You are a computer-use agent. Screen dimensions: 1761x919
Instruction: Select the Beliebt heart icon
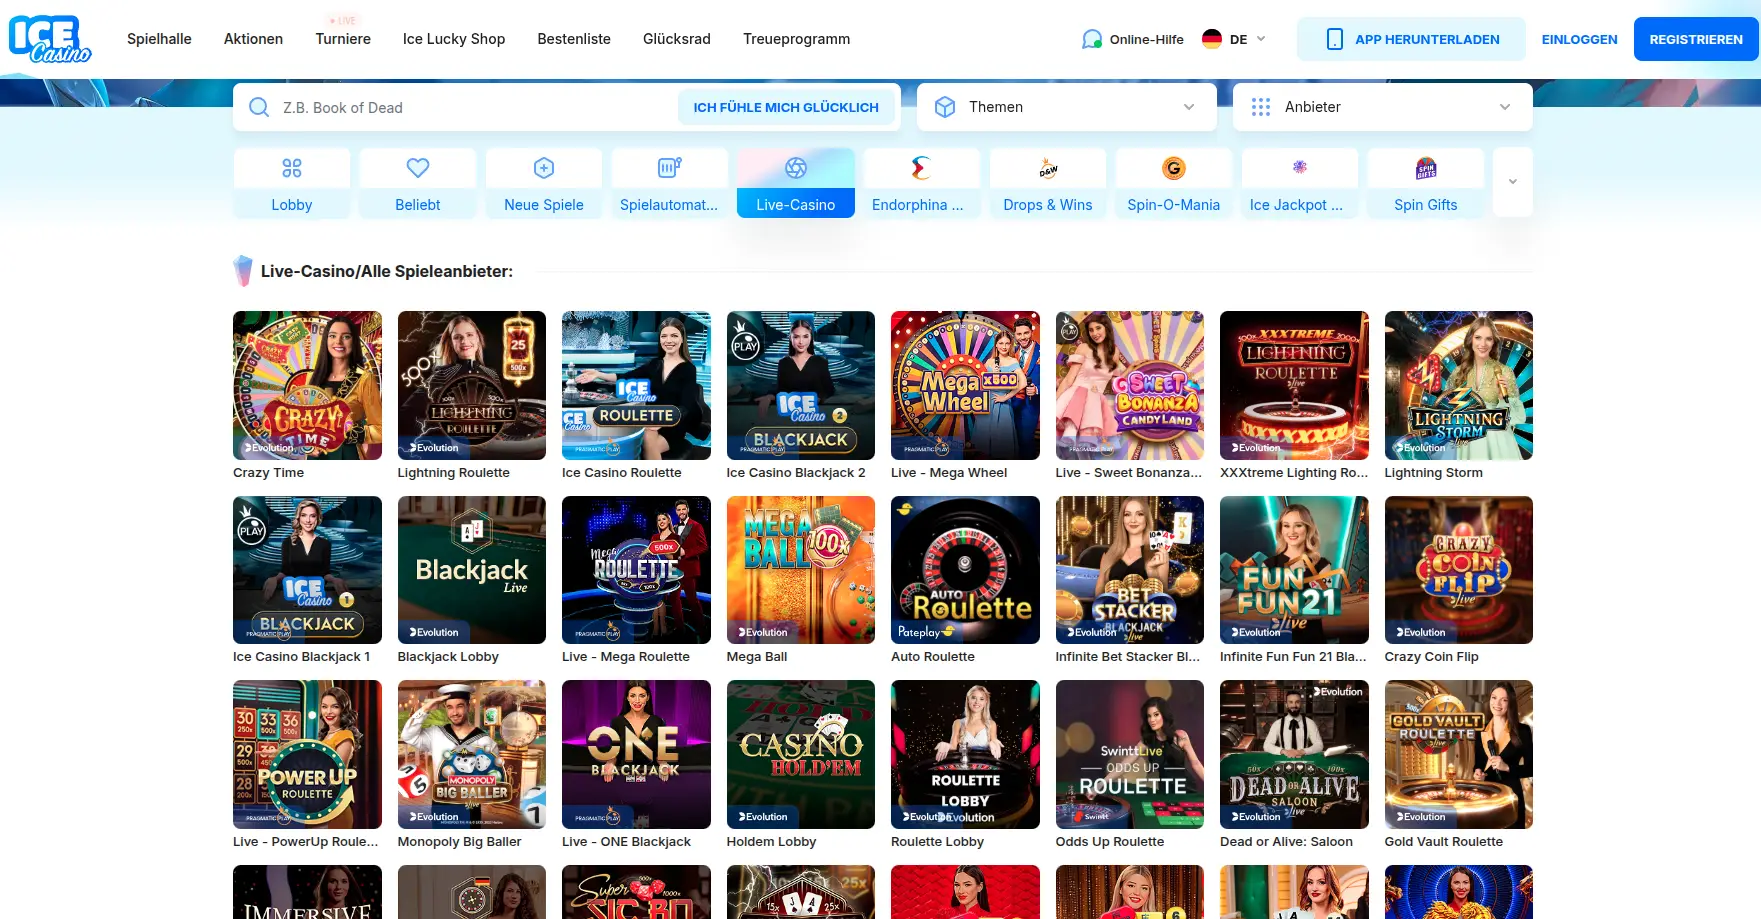click(x=418, y=168)
